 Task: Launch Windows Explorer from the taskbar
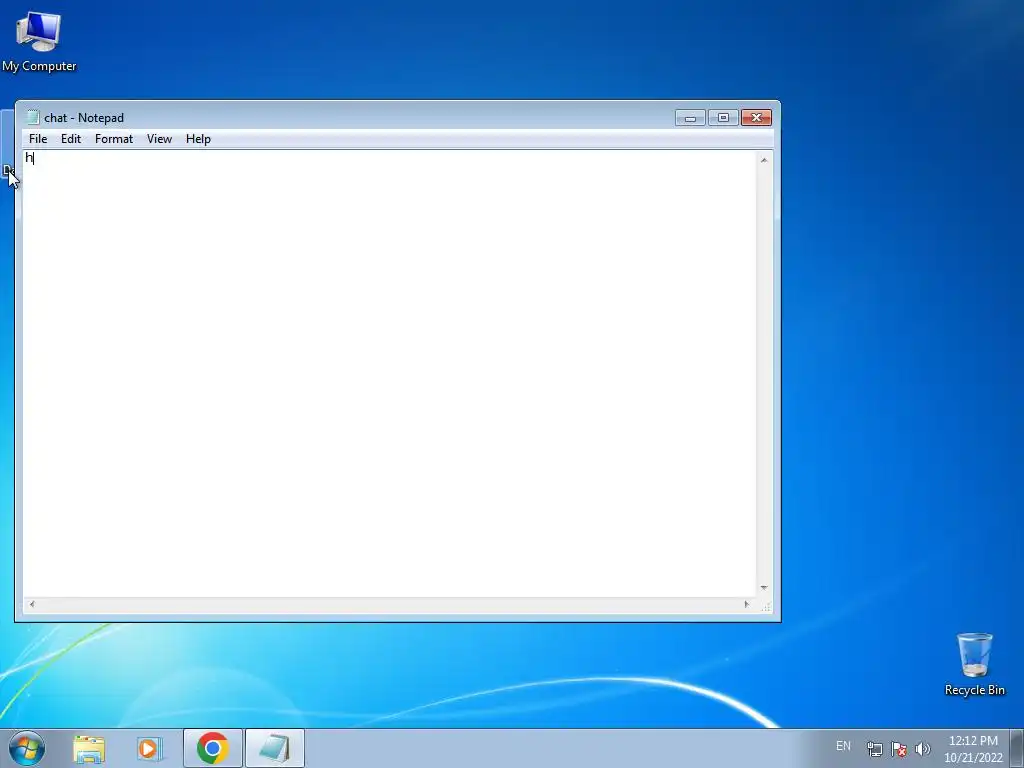[x=89, y=749]
